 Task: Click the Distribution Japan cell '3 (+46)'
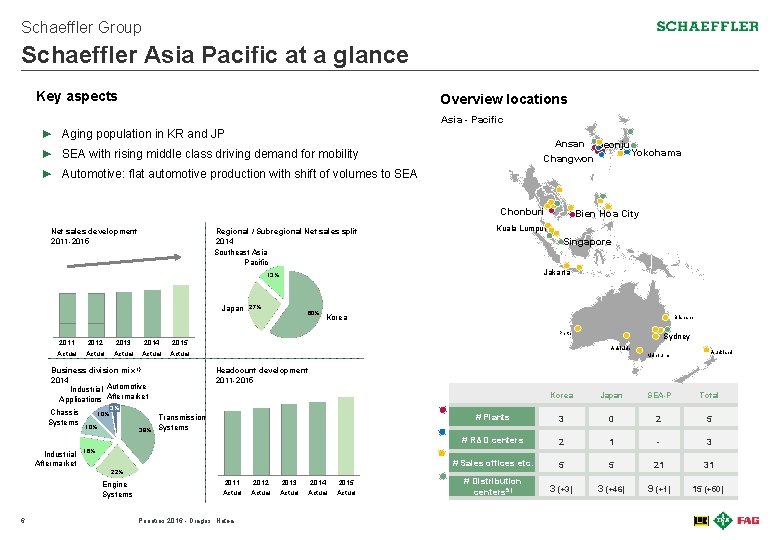click(x=611, y=488)
